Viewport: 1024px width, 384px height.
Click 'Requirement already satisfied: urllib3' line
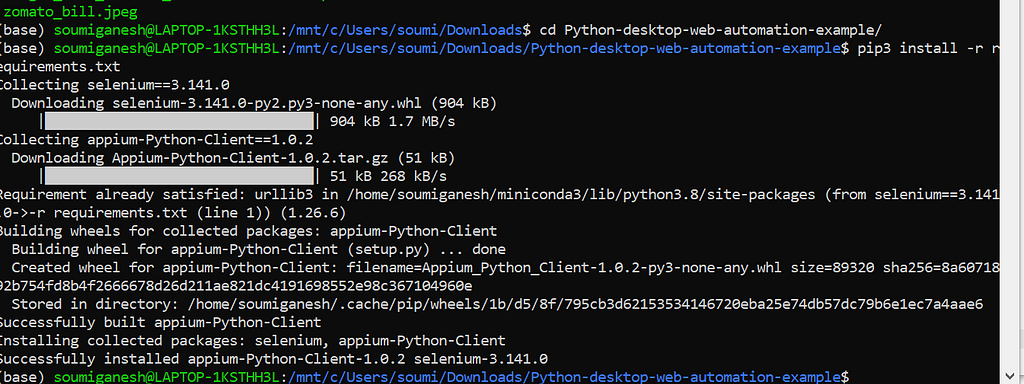coord(500,195)
